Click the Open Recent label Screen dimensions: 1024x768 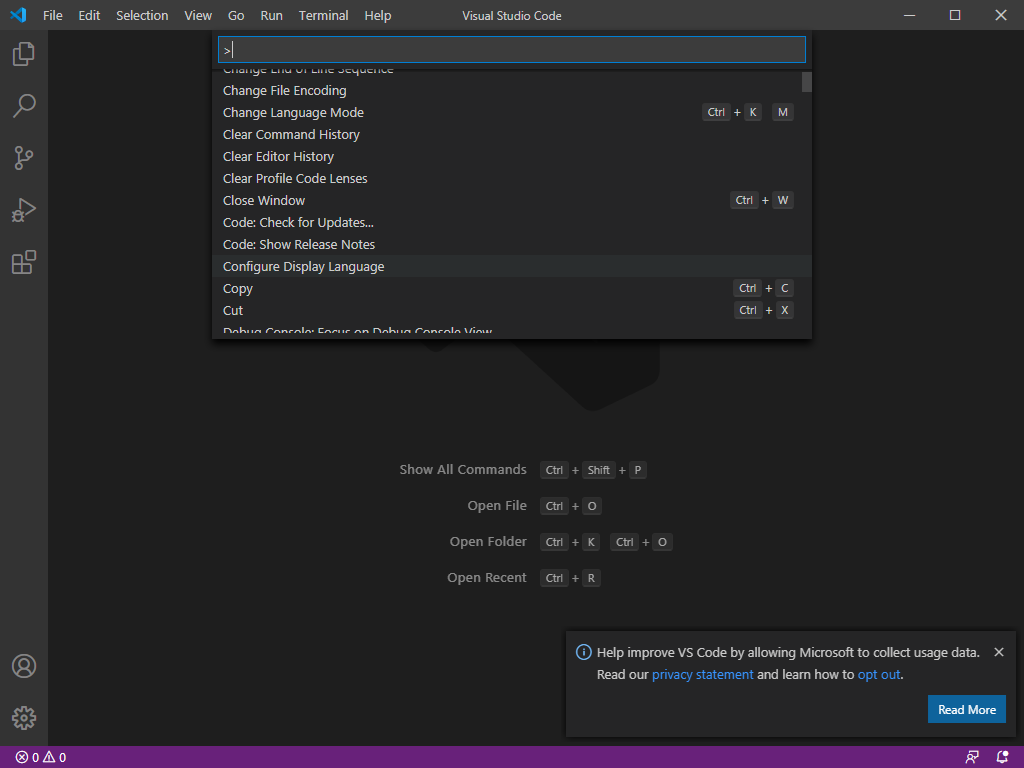tap(487, 577)
